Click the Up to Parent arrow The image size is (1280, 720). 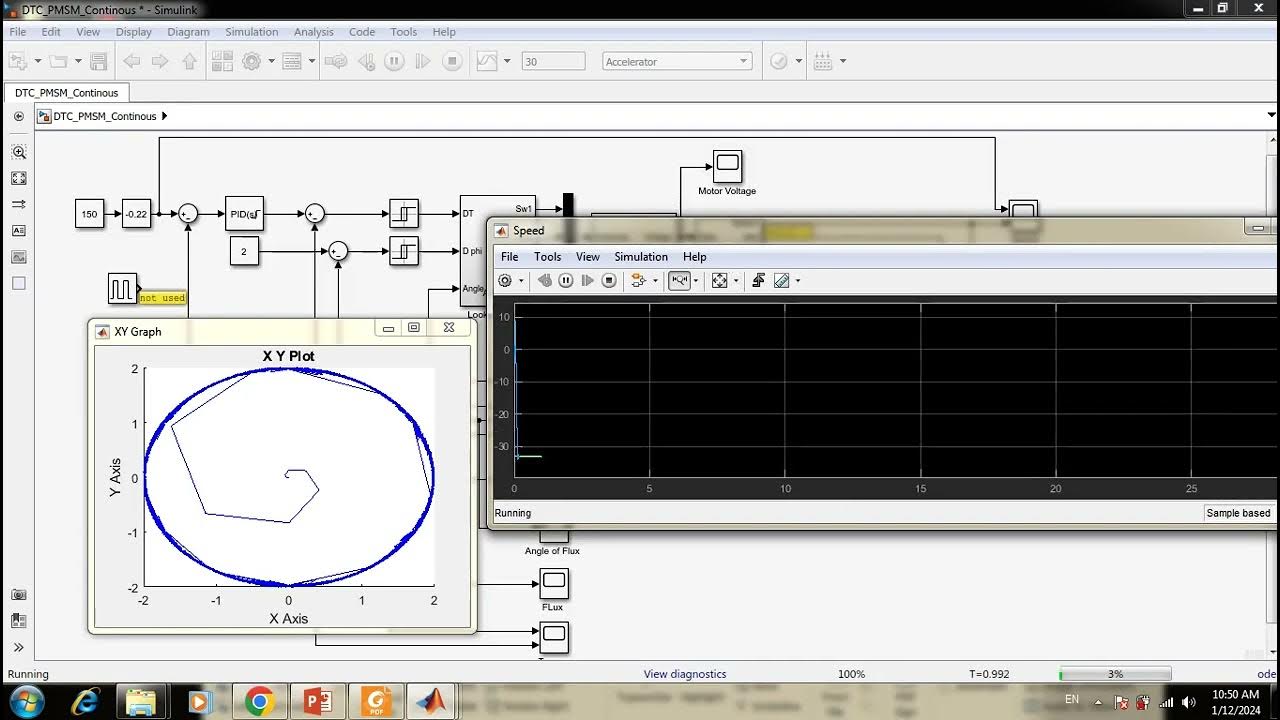coord(190,61)
